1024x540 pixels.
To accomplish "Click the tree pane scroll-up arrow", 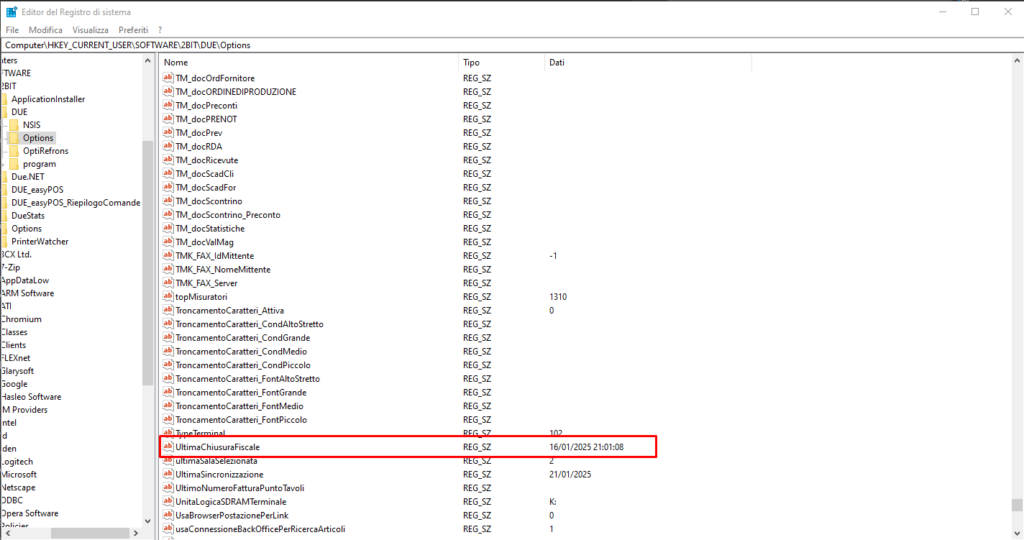I will (x=148, y=61).
